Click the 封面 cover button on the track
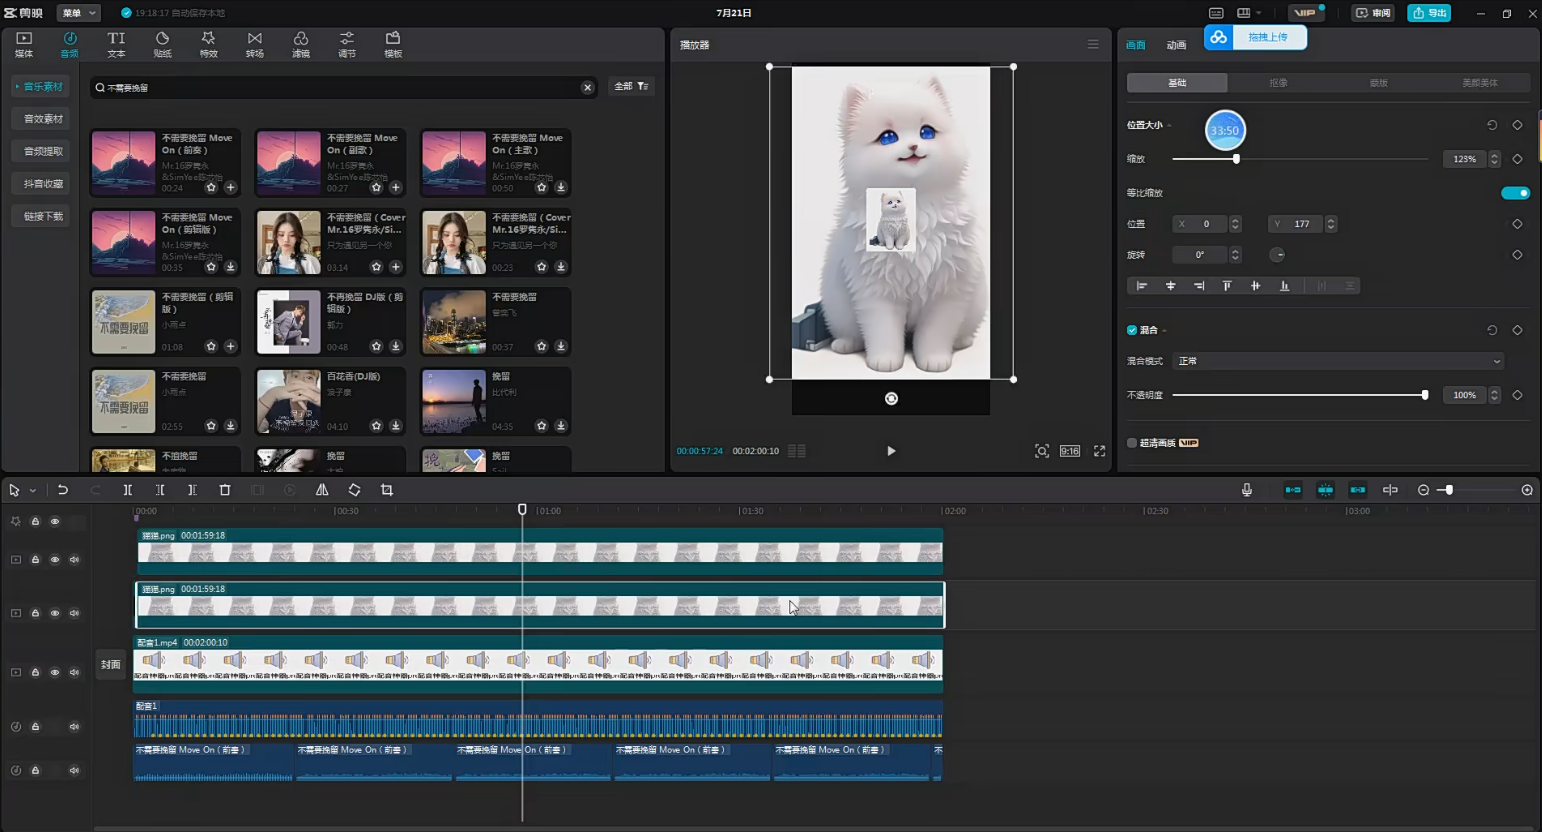This screenshot has height=832, width=1542. tap(111, 665)
